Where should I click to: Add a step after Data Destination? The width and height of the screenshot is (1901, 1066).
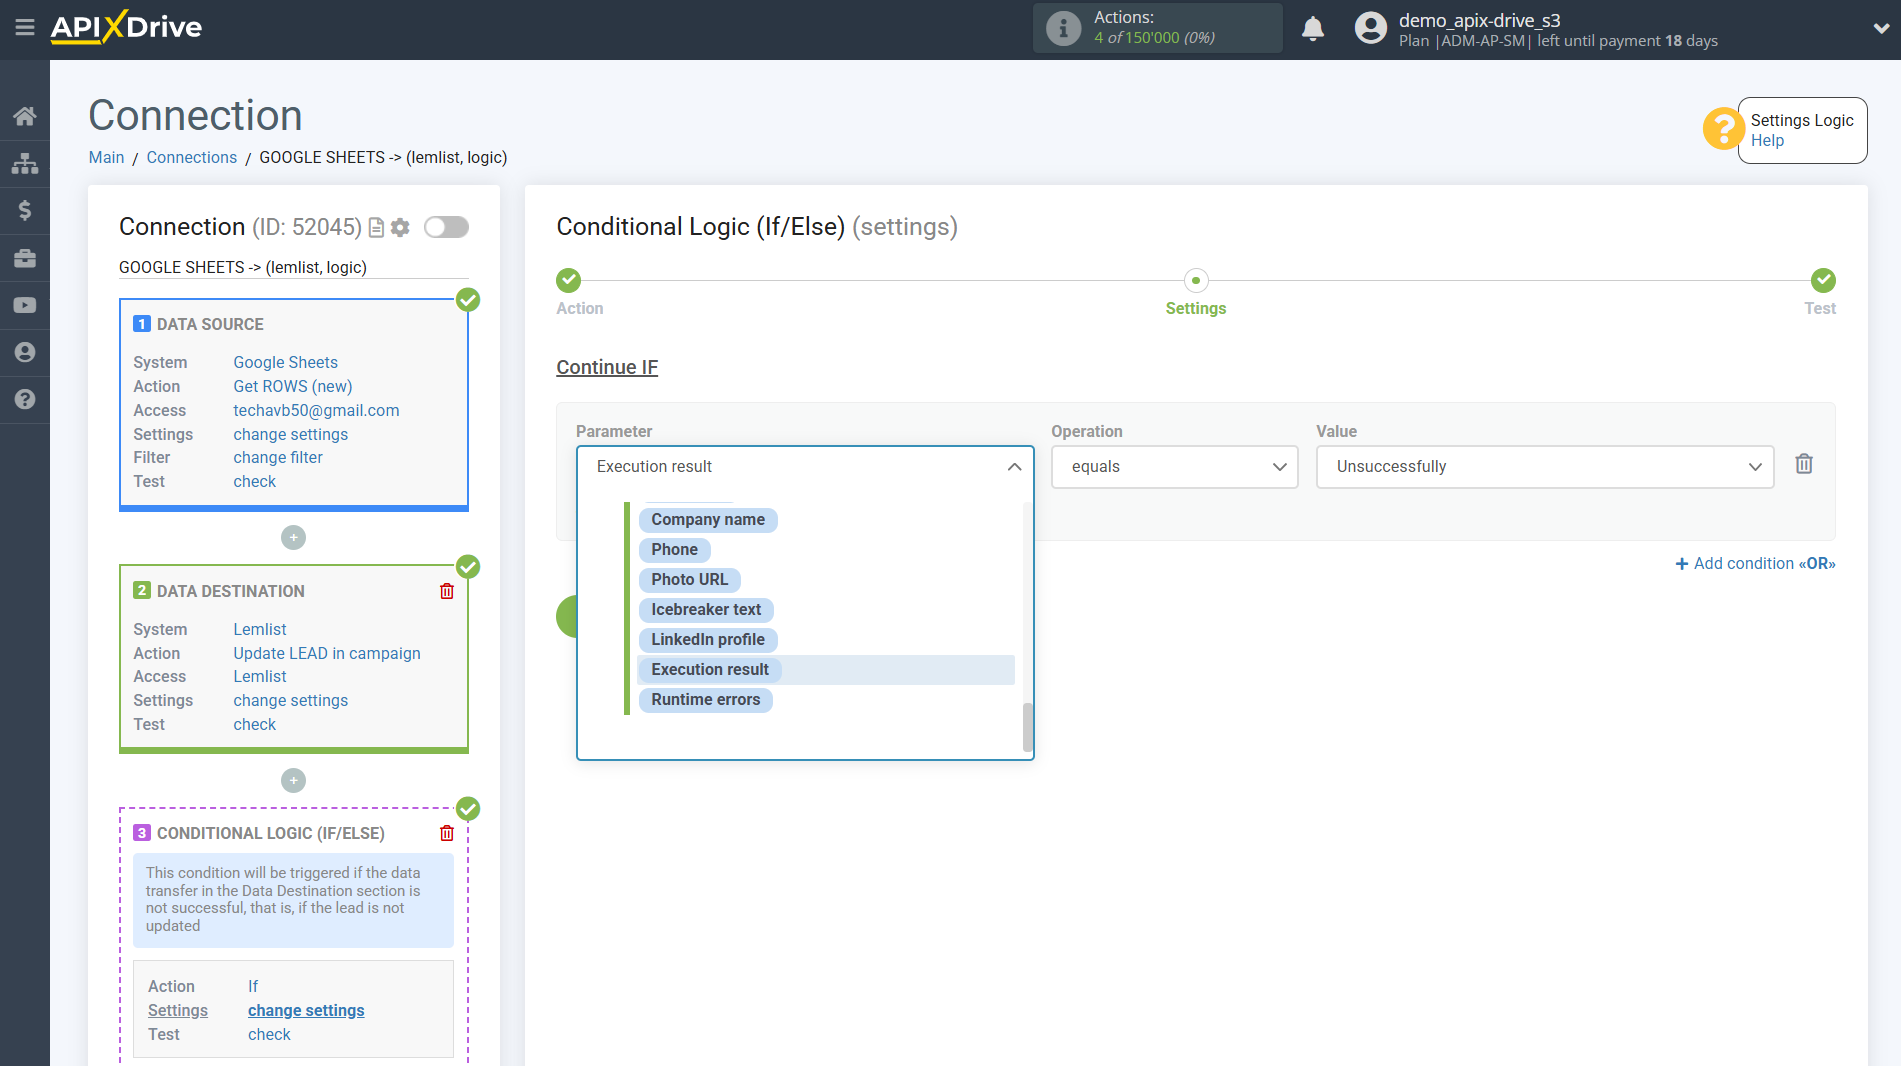pos(293,780)
